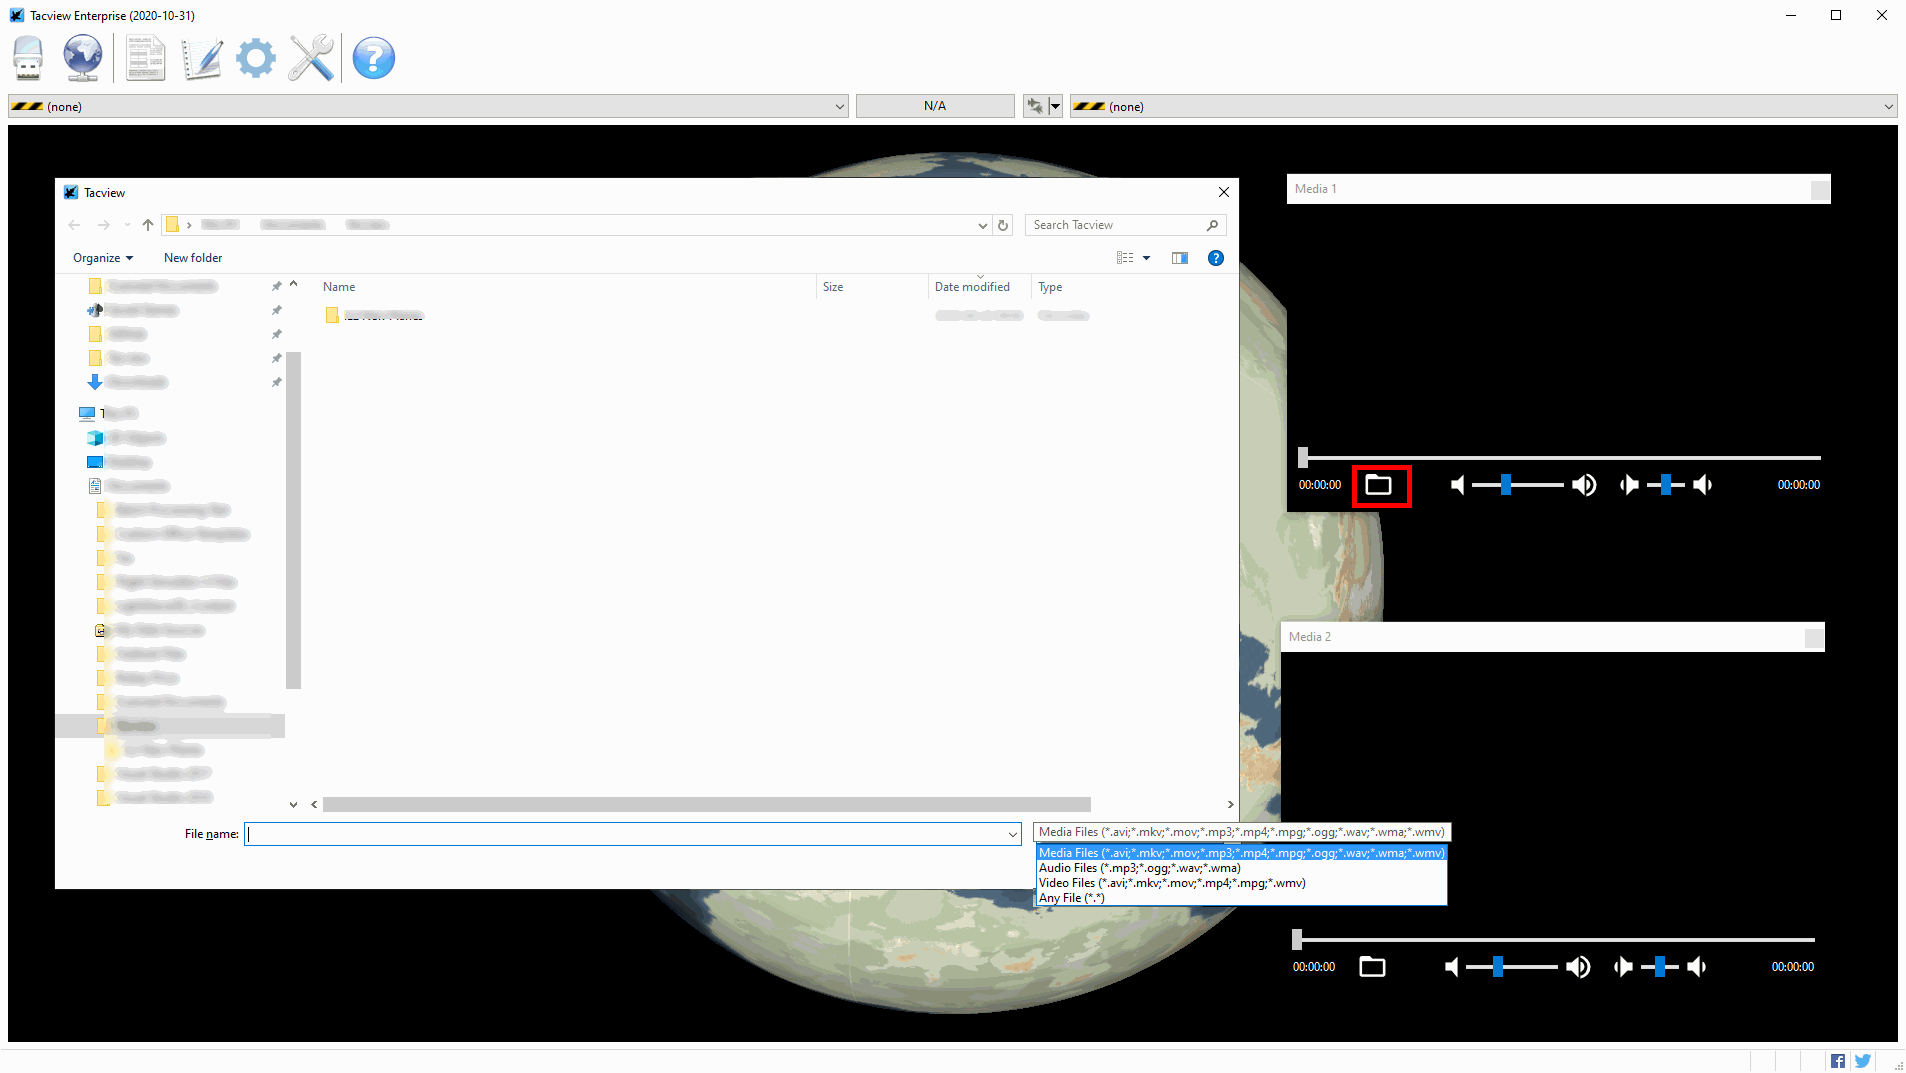Click Media 1 right balance speaker icon
Screen dimensions: 1906x1073
(1703, 485)
